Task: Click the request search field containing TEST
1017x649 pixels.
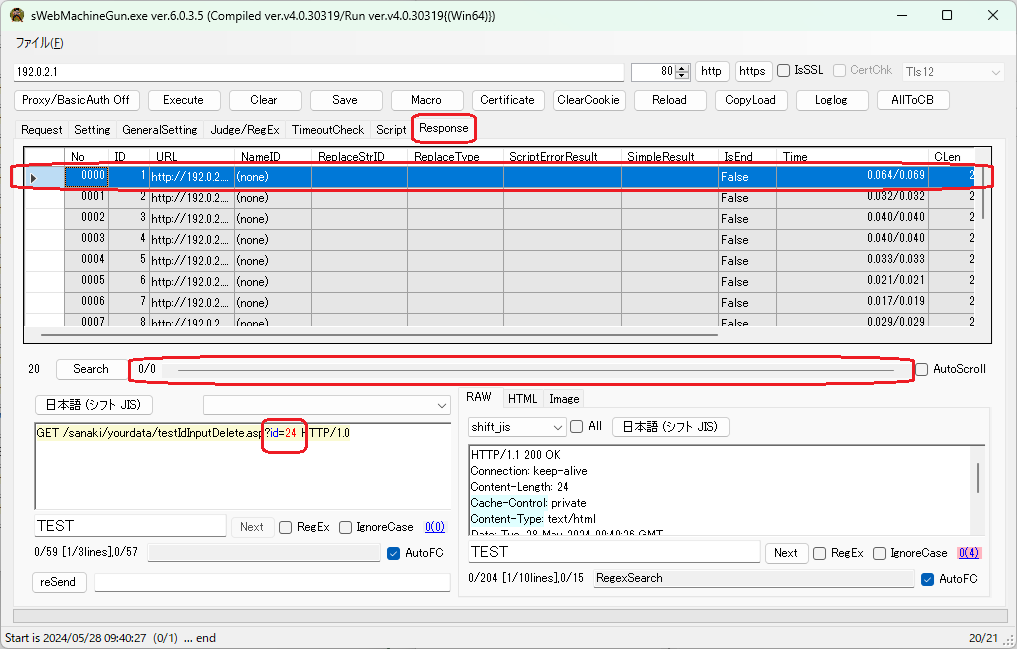Action: tap(130, 526)
